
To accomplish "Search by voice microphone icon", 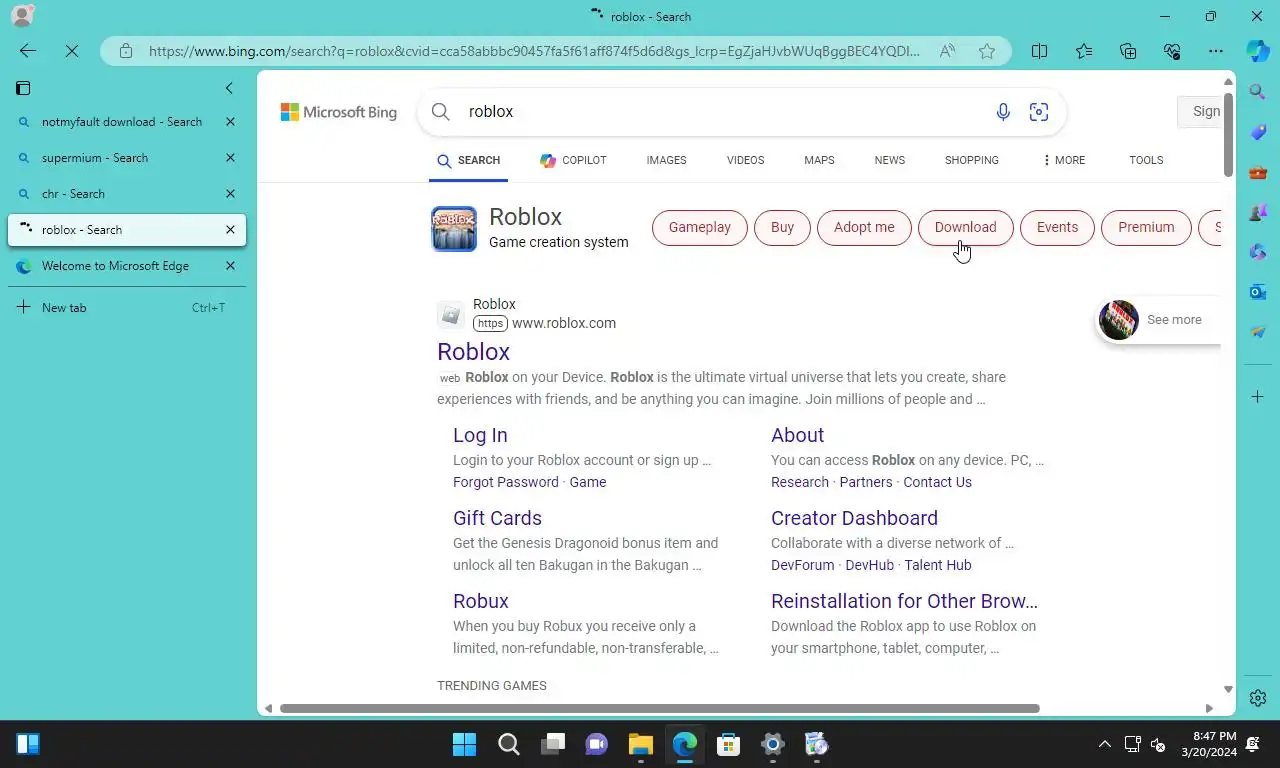I will click(1003, 112).
